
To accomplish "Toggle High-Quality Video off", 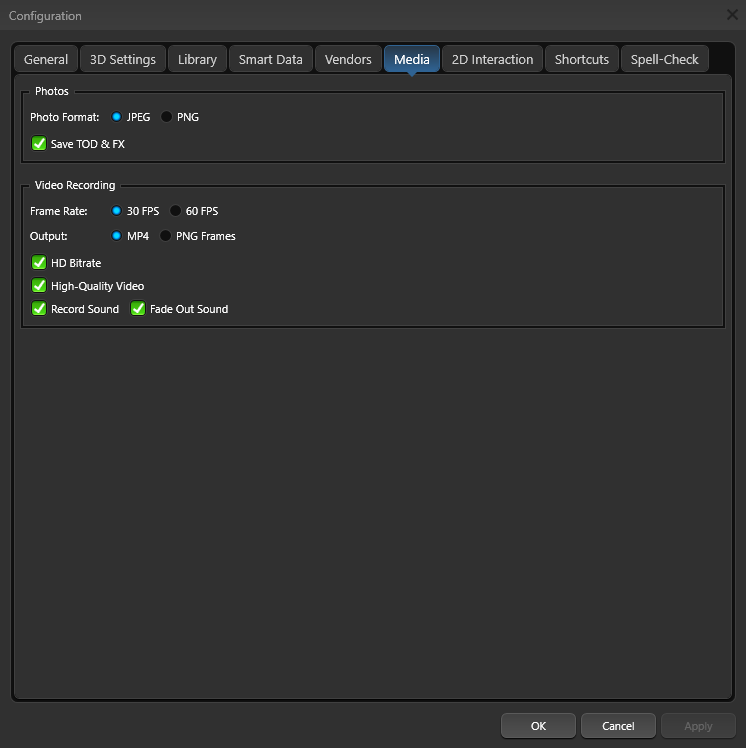I will click(40, 286).
